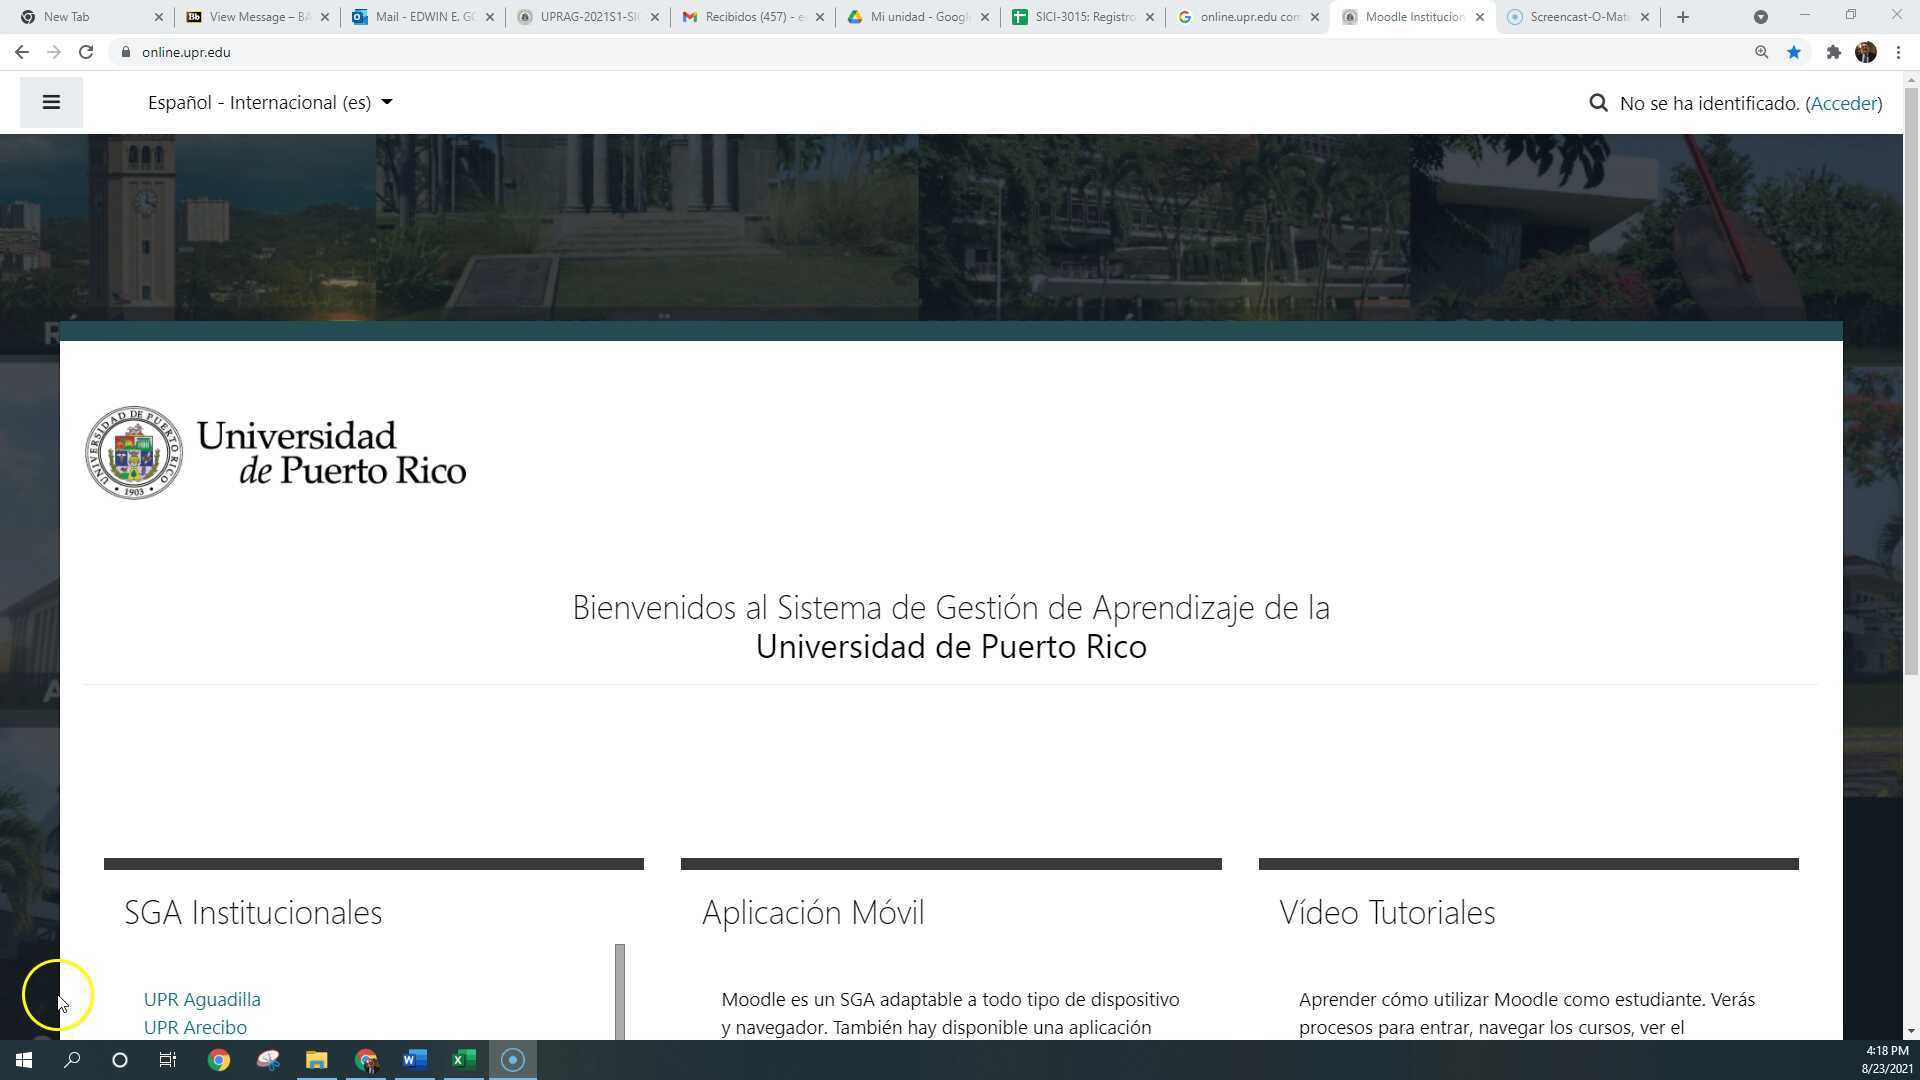Open the browser extensions puzzle icon
Screen dimensions: 1920x1080
[x=1834, y=52]
